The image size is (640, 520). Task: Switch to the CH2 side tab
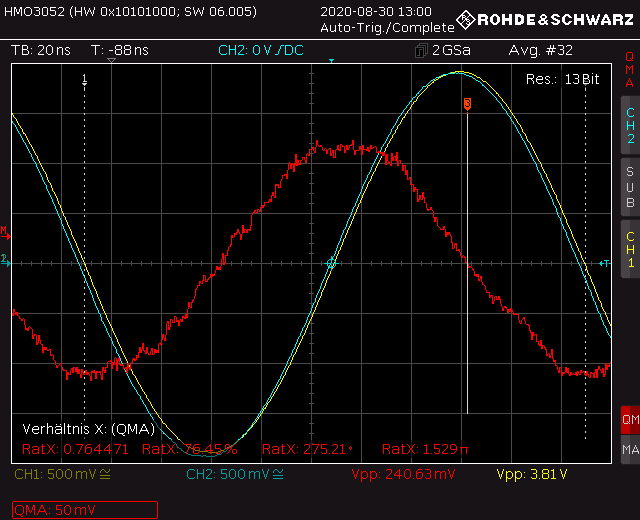tap(629, 125)
